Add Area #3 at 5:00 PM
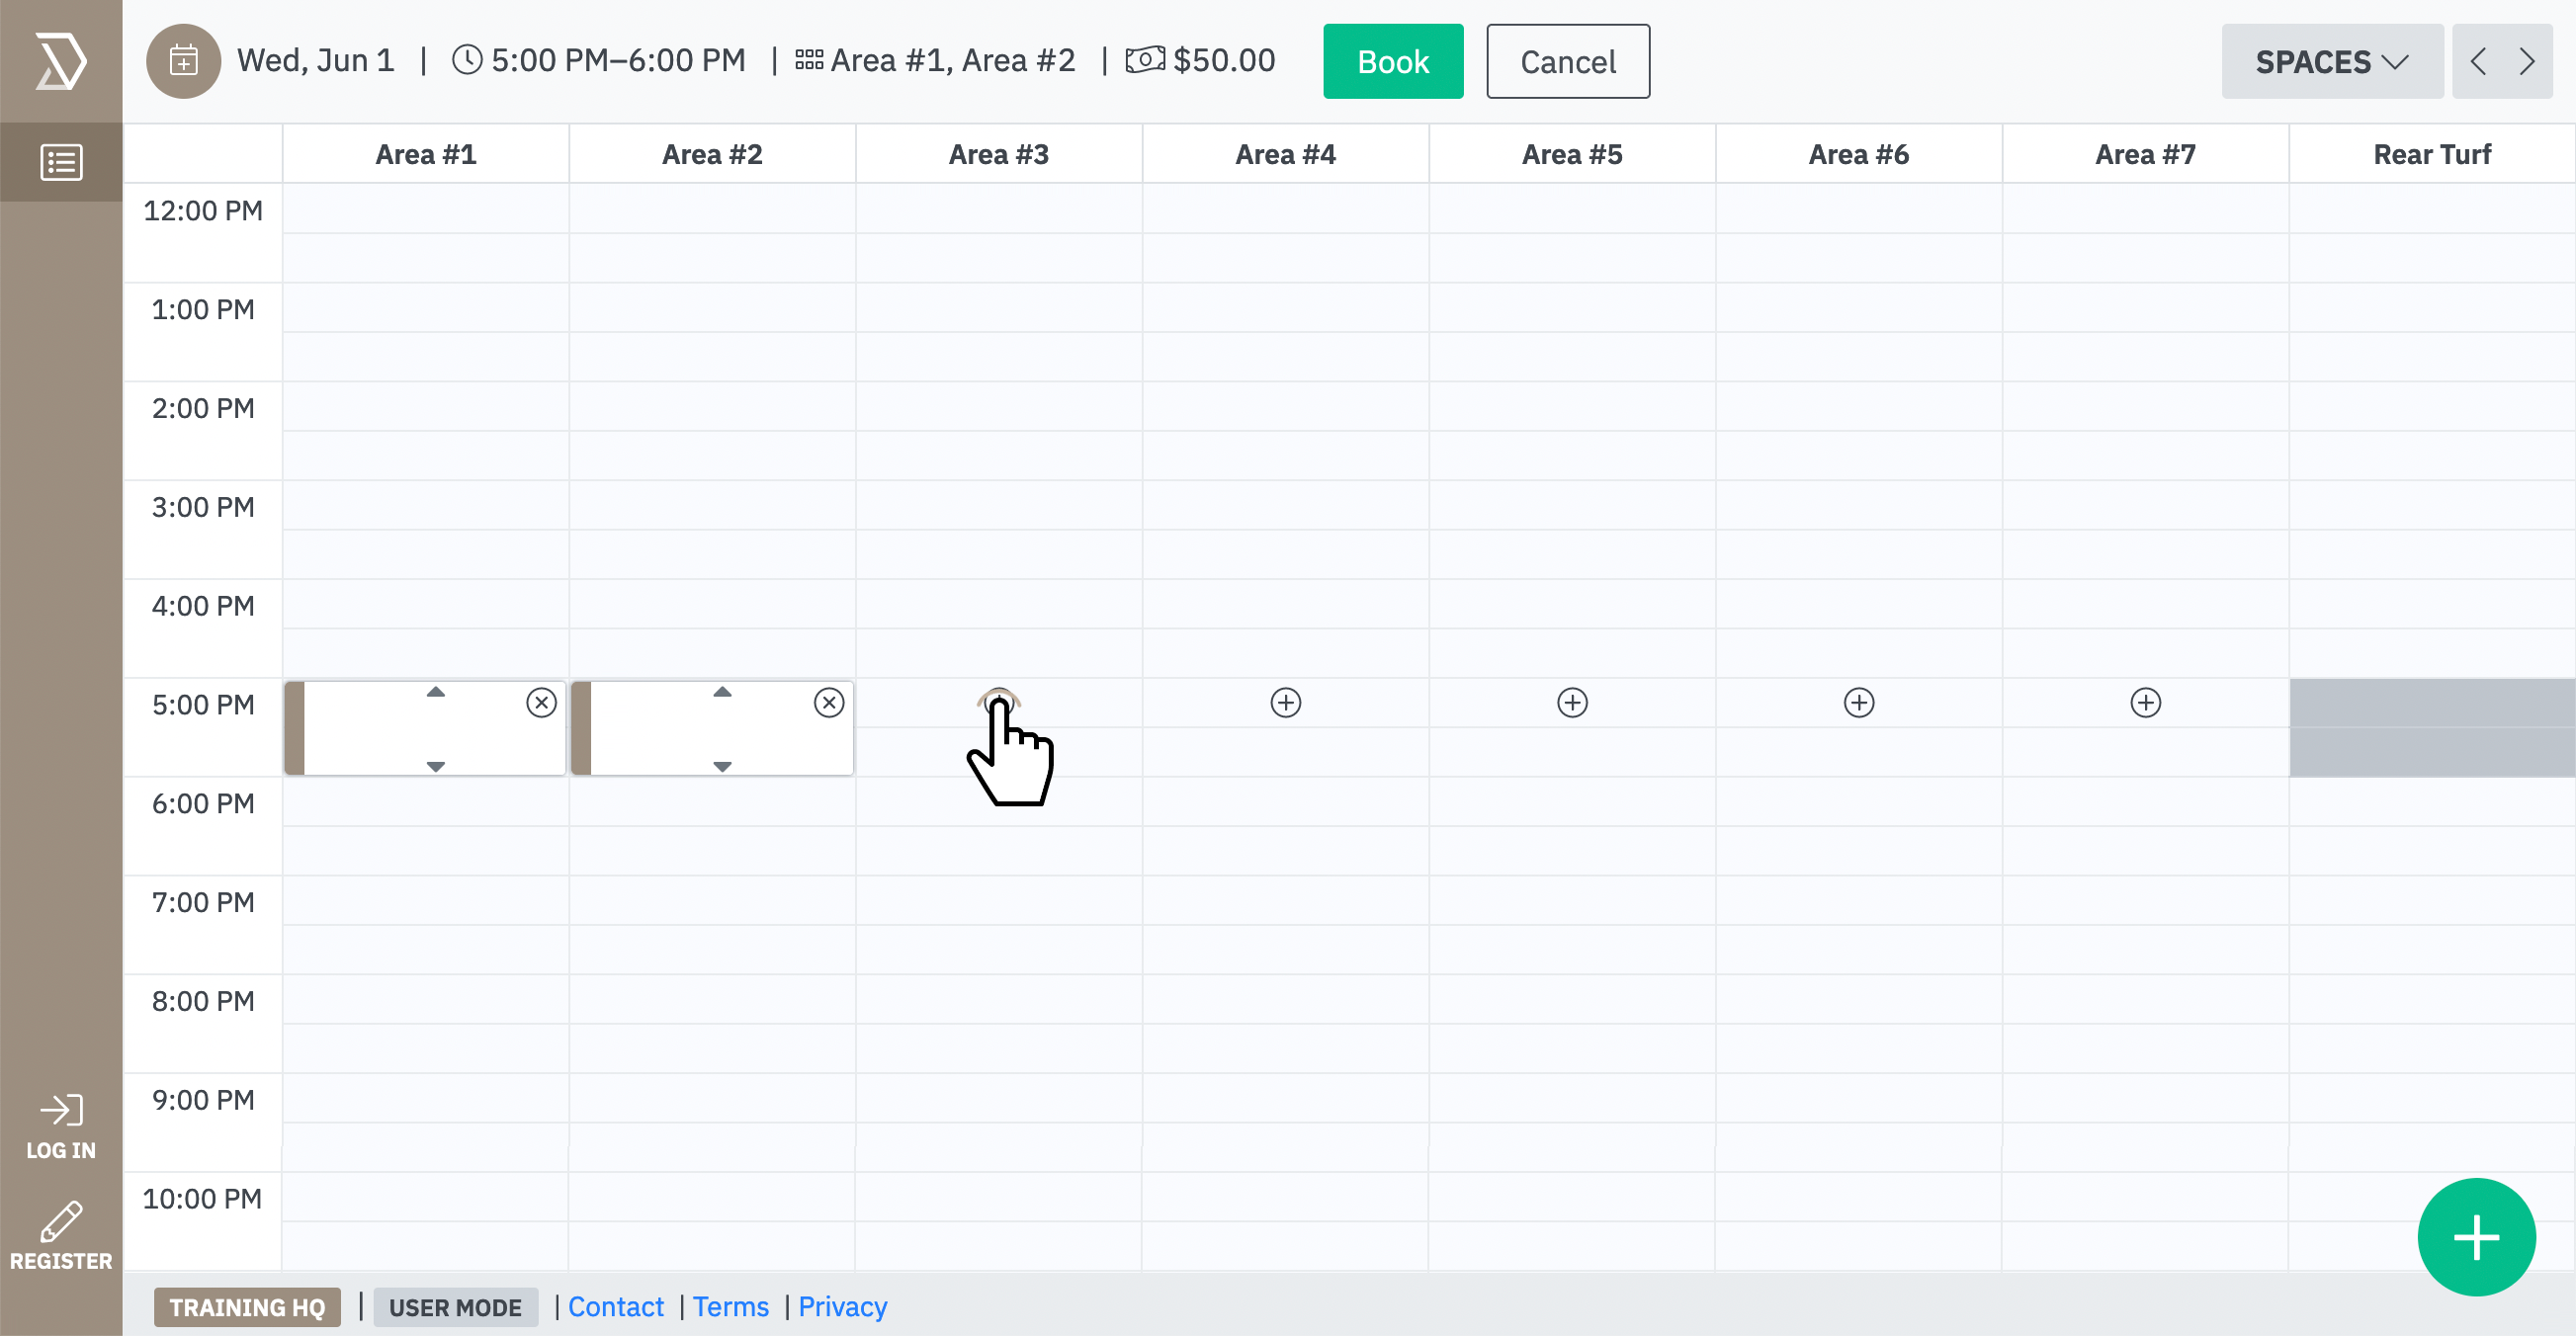 tap(999, 702)
